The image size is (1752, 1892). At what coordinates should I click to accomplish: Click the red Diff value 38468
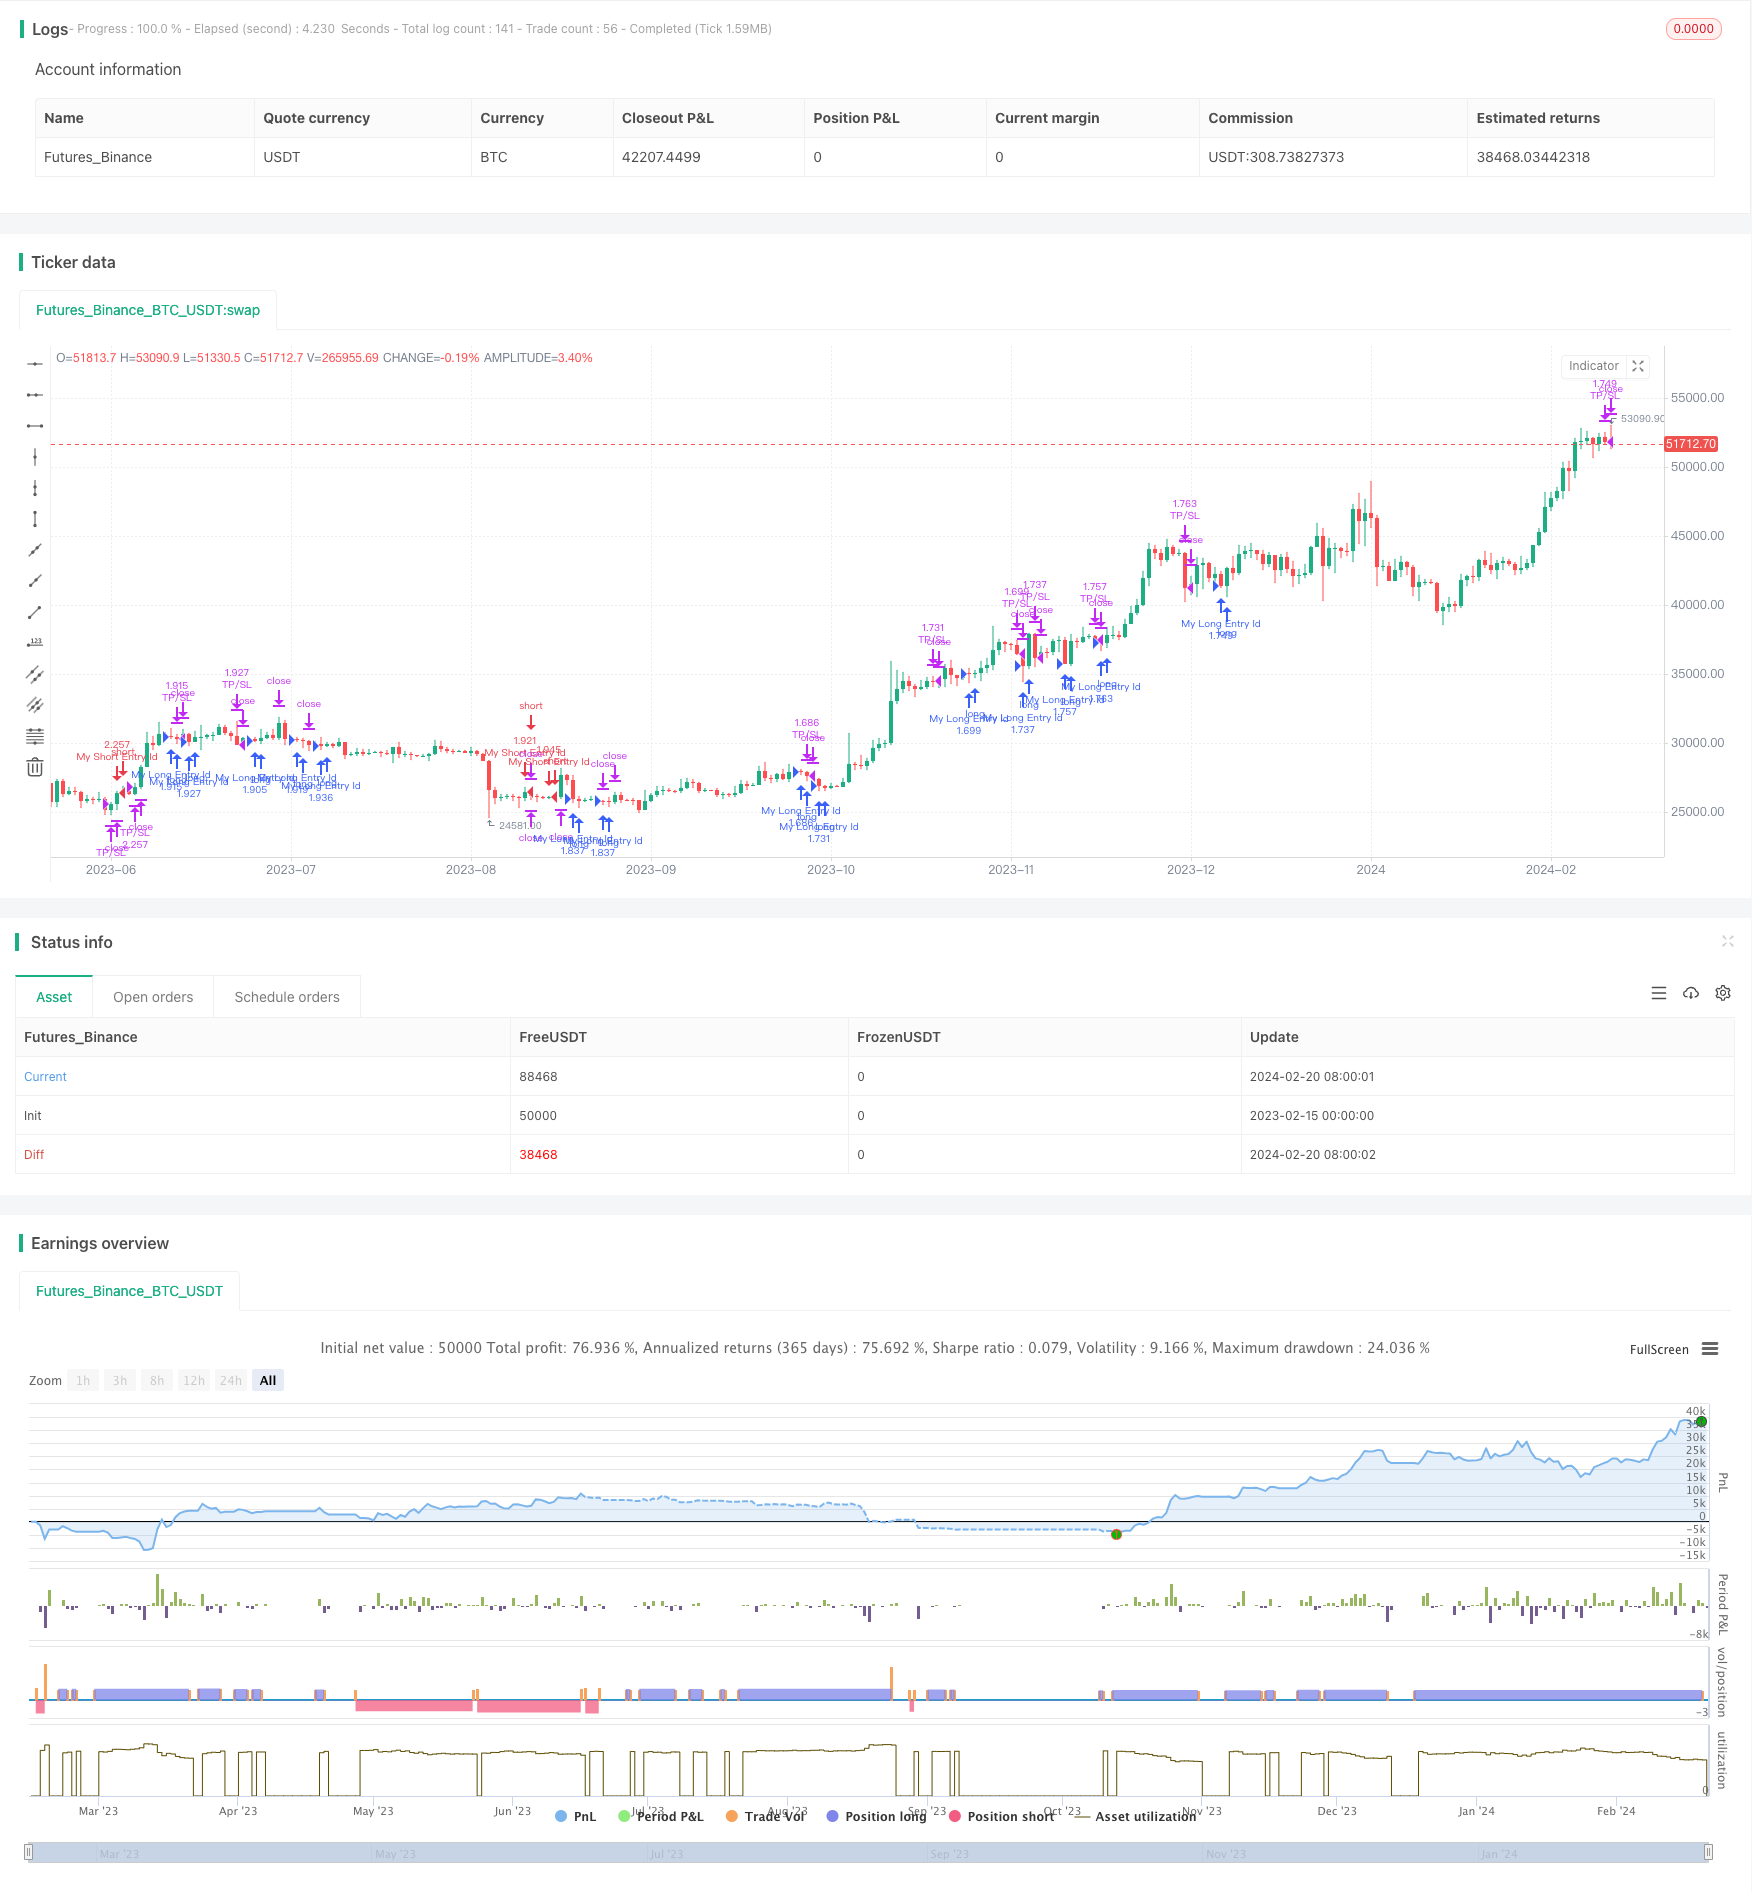(538, 1155)
